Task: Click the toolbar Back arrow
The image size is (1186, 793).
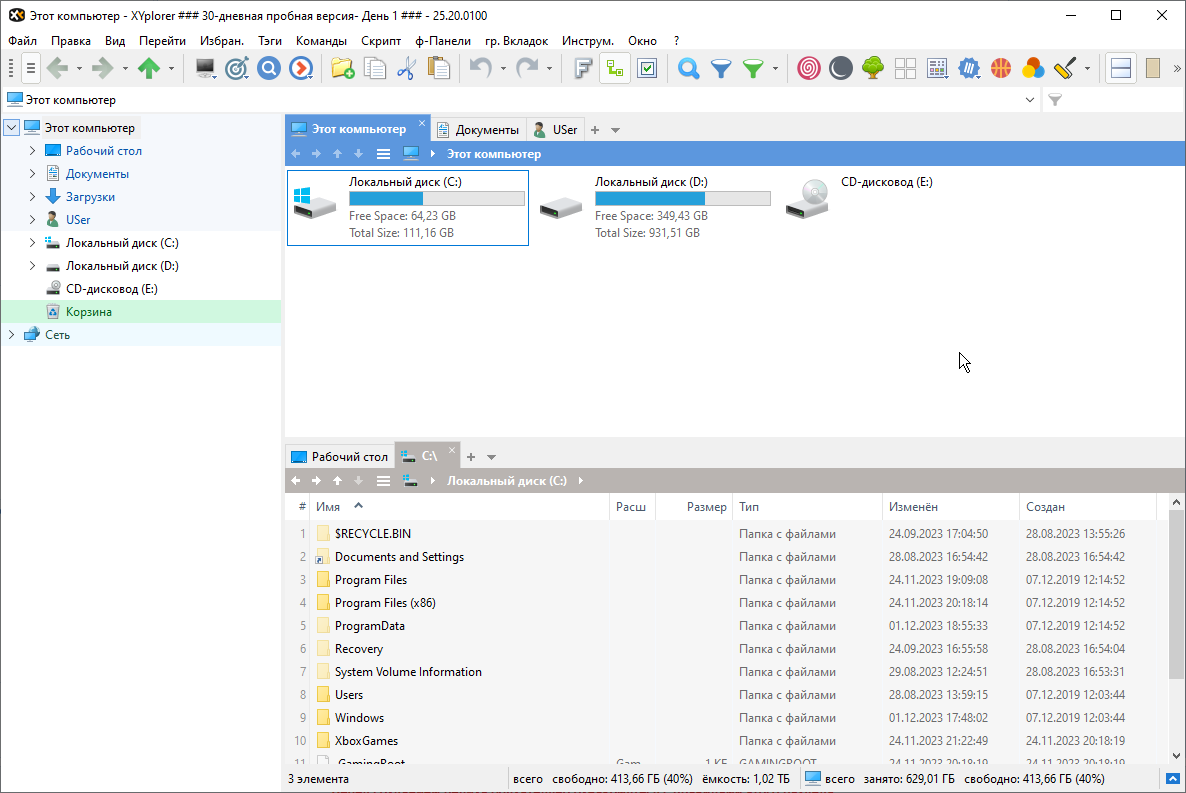Action: (57, 68)
